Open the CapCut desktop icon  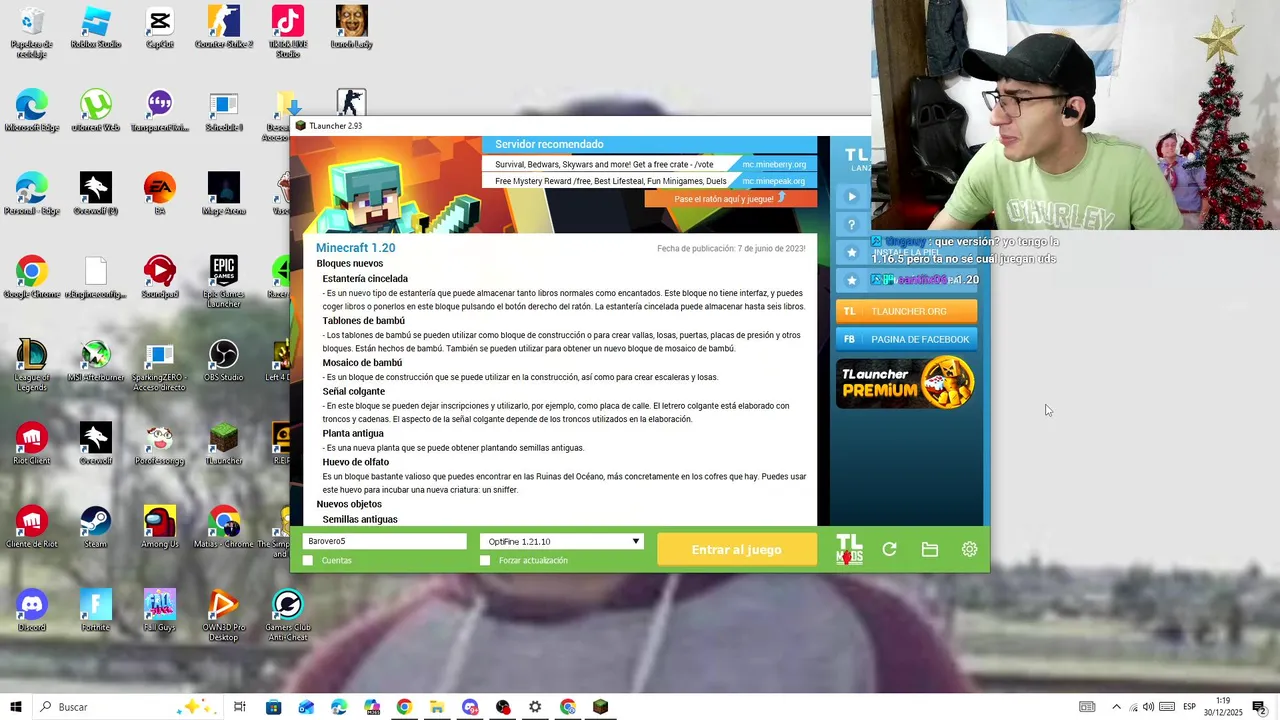click(x=159, y=27)
